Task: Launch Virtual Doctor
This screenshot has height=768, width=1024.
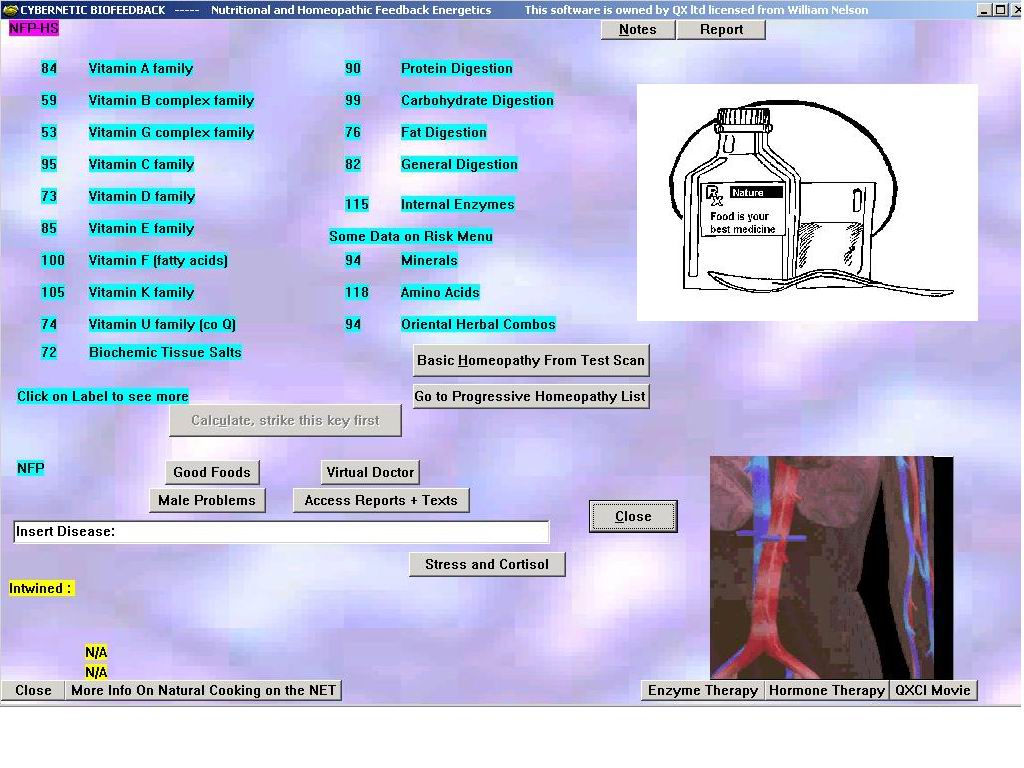Action: [x=370, y=472]
